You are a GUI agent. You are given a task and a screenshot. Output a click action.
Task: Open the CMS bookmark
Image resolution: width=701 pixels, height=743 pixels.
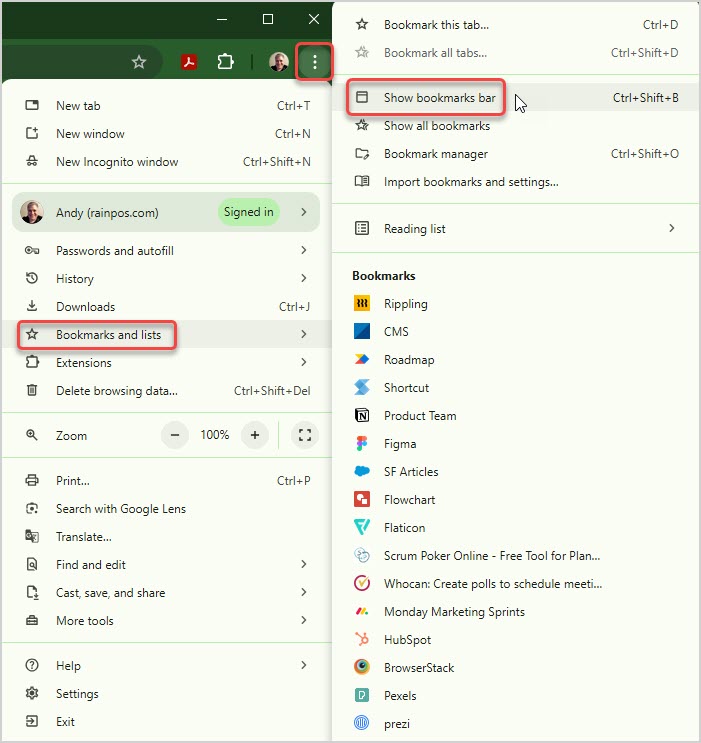[516, 332]
